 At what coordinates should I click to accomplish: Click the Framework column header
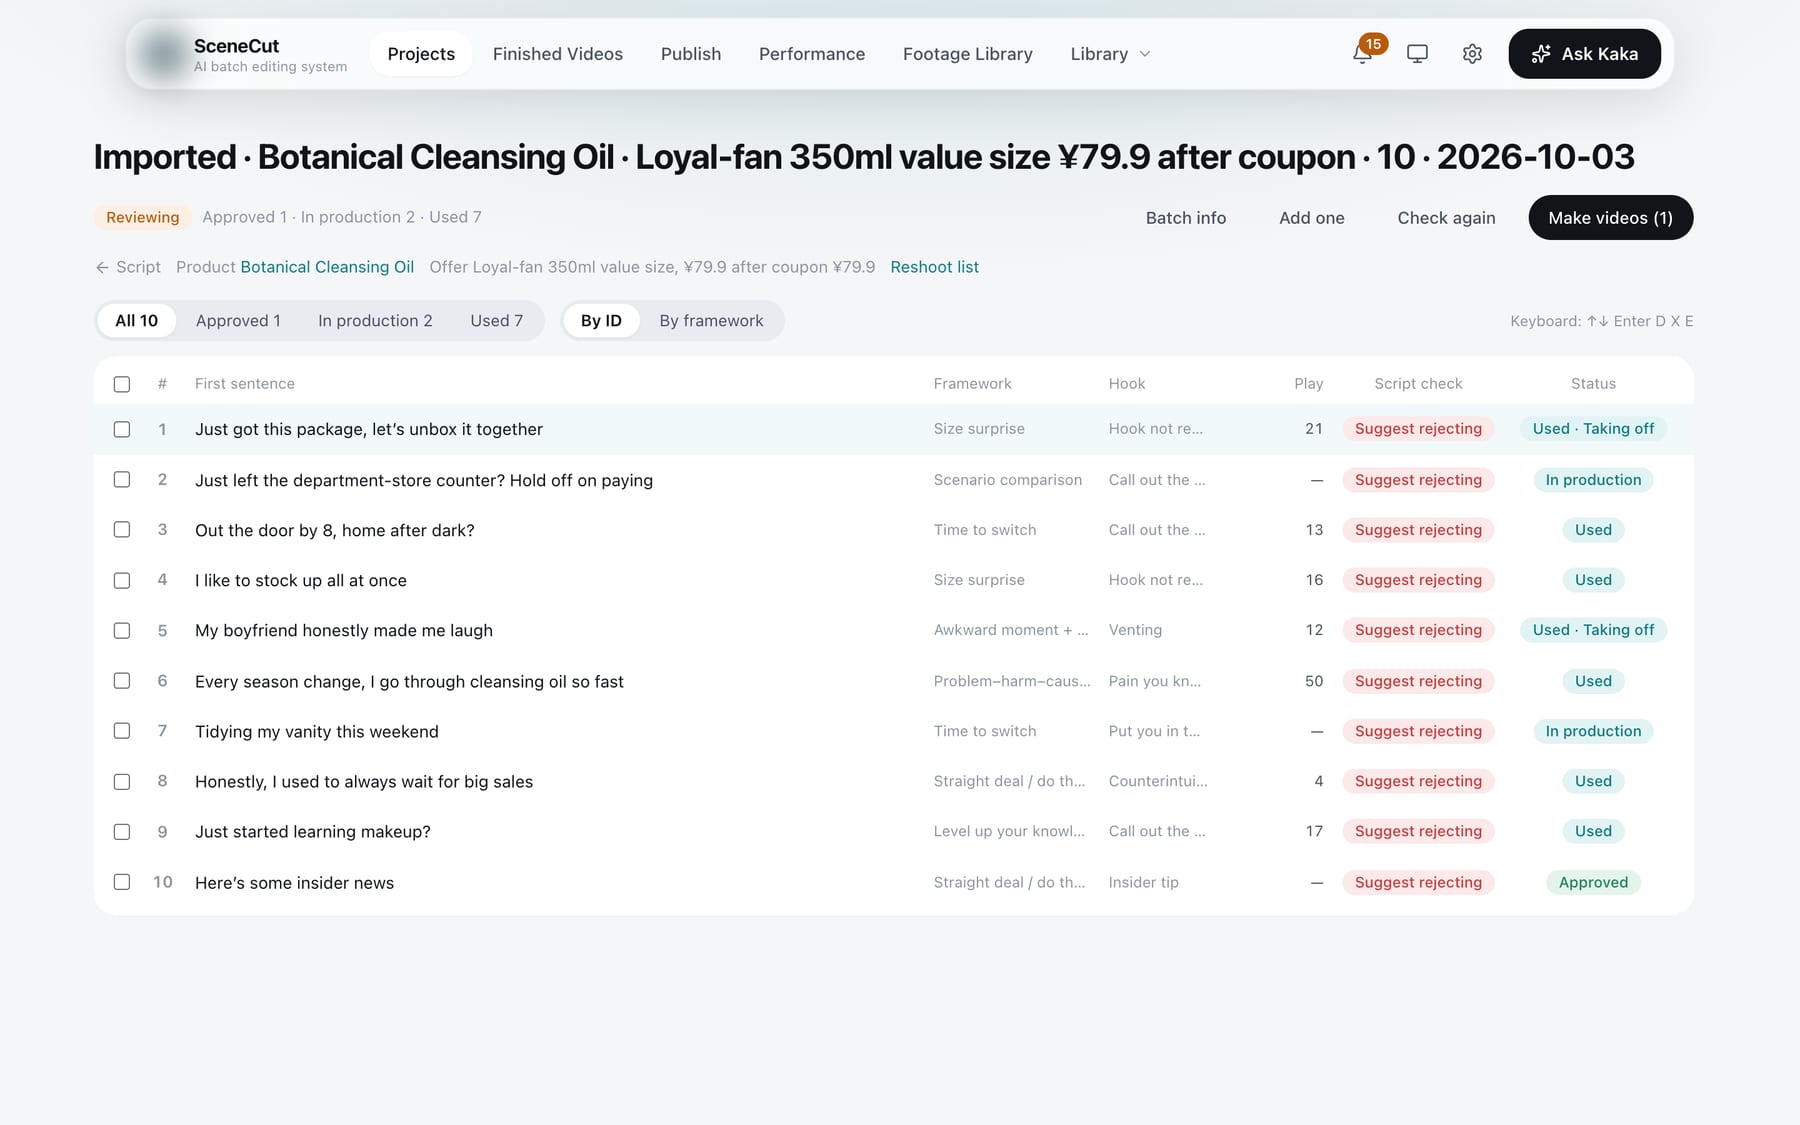coord(972,384)
